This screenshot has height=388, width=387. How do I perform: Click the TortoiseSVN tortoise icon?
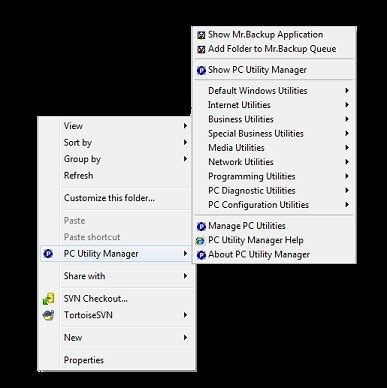(x=49, y=315)
